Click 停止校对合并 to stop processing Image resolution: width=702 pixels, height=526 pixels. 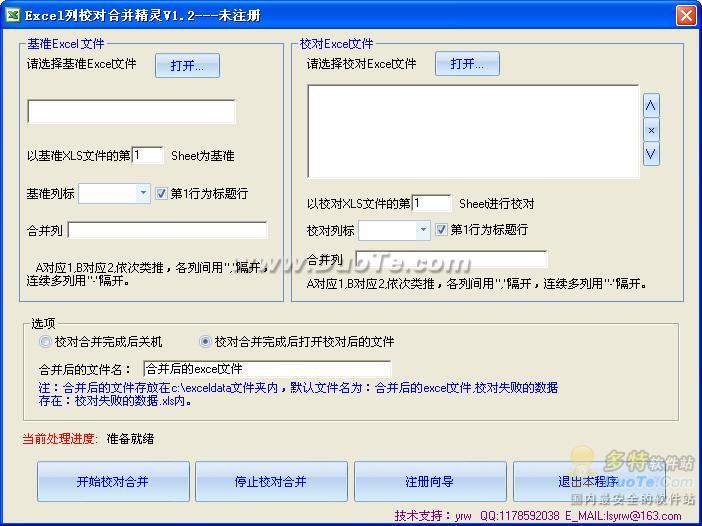(x=271, y=482)
